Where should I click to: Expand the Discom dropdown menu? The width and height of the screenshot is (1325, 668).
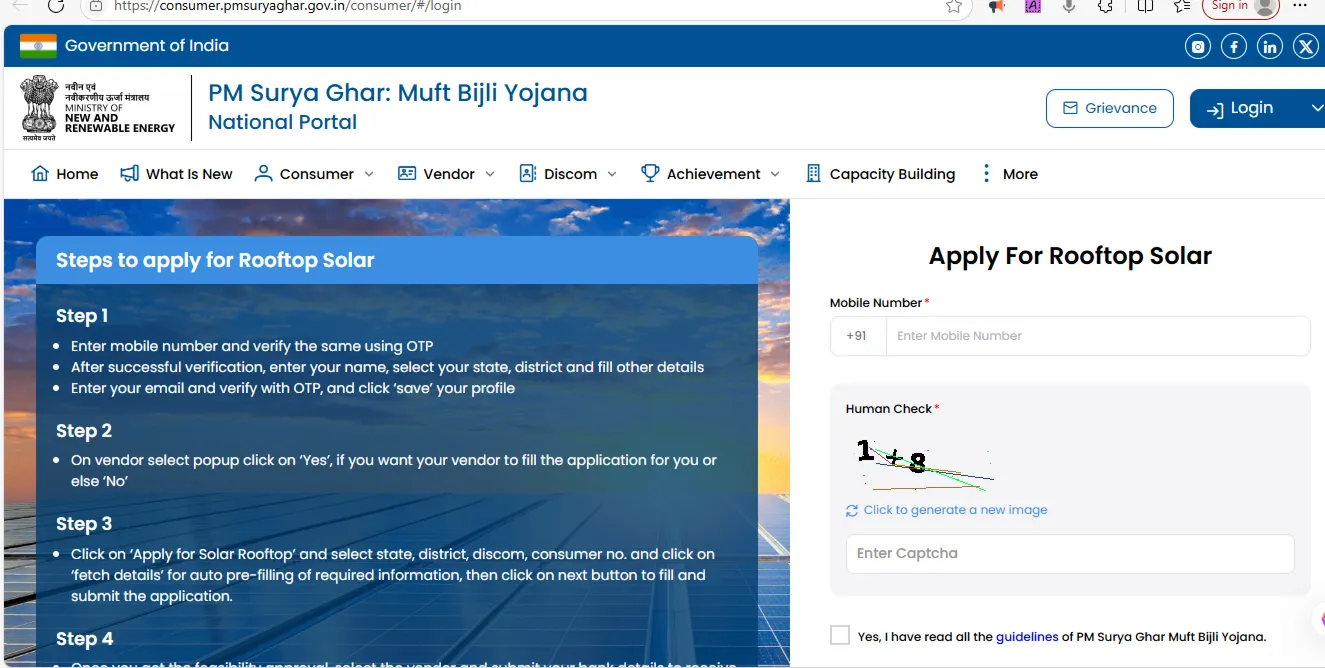tap(568, 174)
